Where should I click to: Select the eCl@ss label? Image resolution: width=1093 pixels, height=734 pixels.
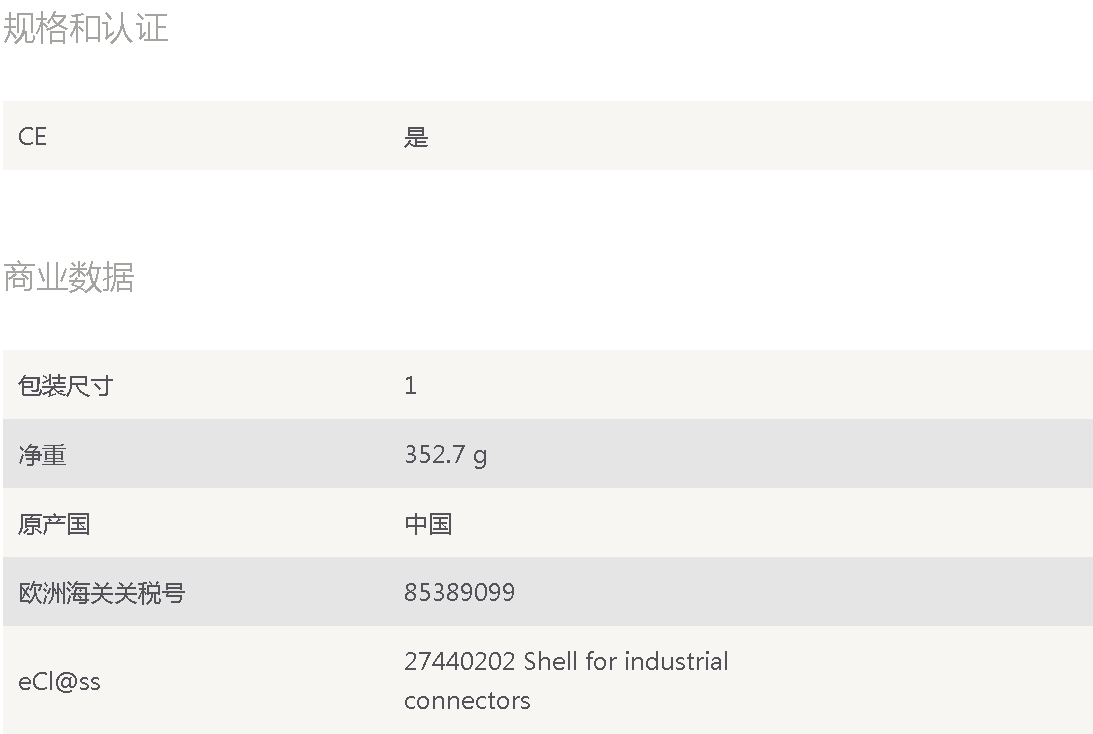pos(59,682)
